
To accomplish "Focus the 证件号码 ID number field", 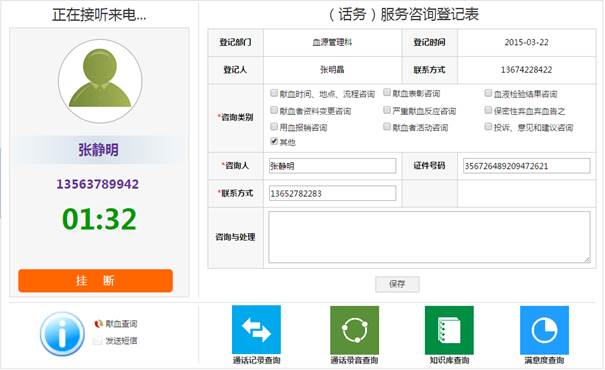I will click(x=526, y=166).
